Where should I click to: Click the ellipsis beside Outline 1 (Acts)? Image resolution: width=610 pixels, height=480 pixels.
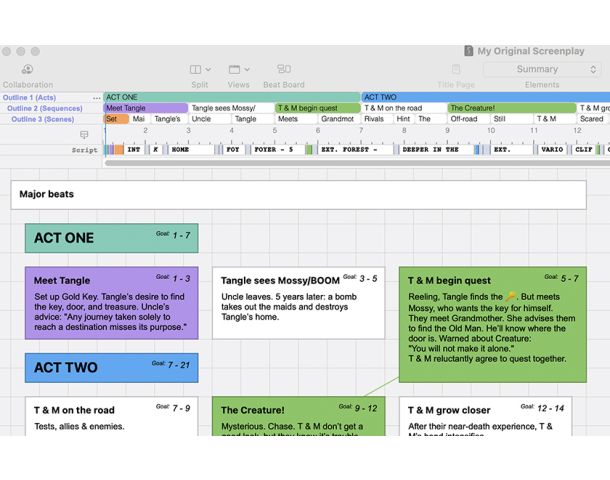click(x=97, y=98)
